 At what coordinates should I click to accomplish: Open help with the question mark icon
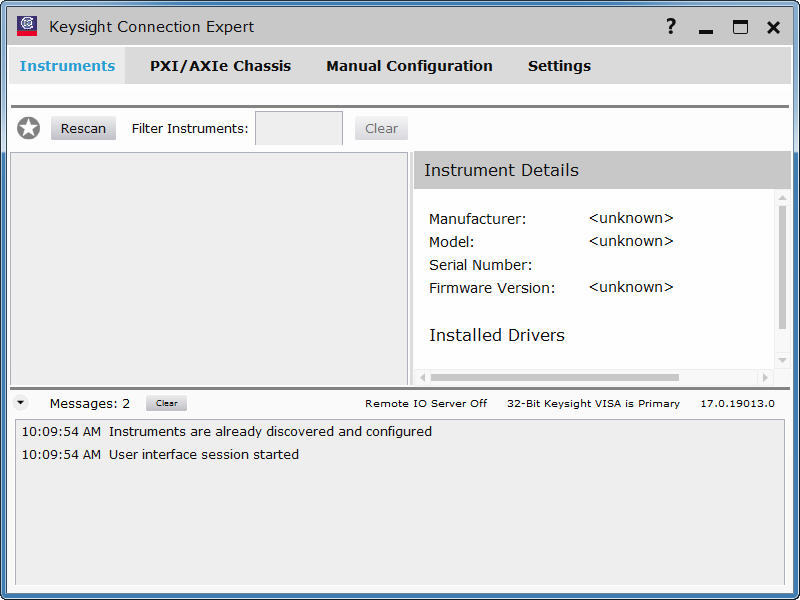point(671,27)
